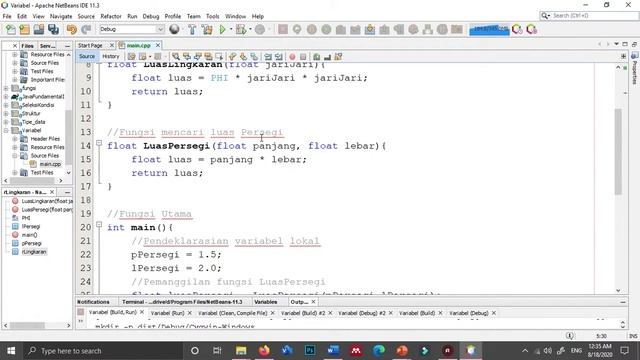Switch to the Files panel tab
Screen dimensions: 640x360
tap(27, 46)
